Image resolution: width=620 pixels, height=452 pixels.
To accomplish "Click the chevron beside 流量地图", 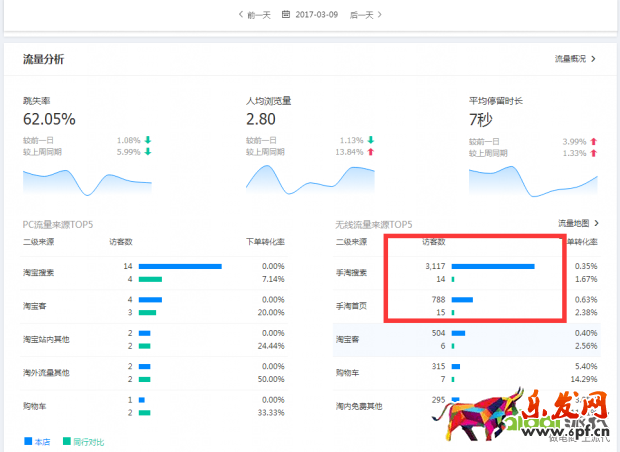I will coord(599,223).
